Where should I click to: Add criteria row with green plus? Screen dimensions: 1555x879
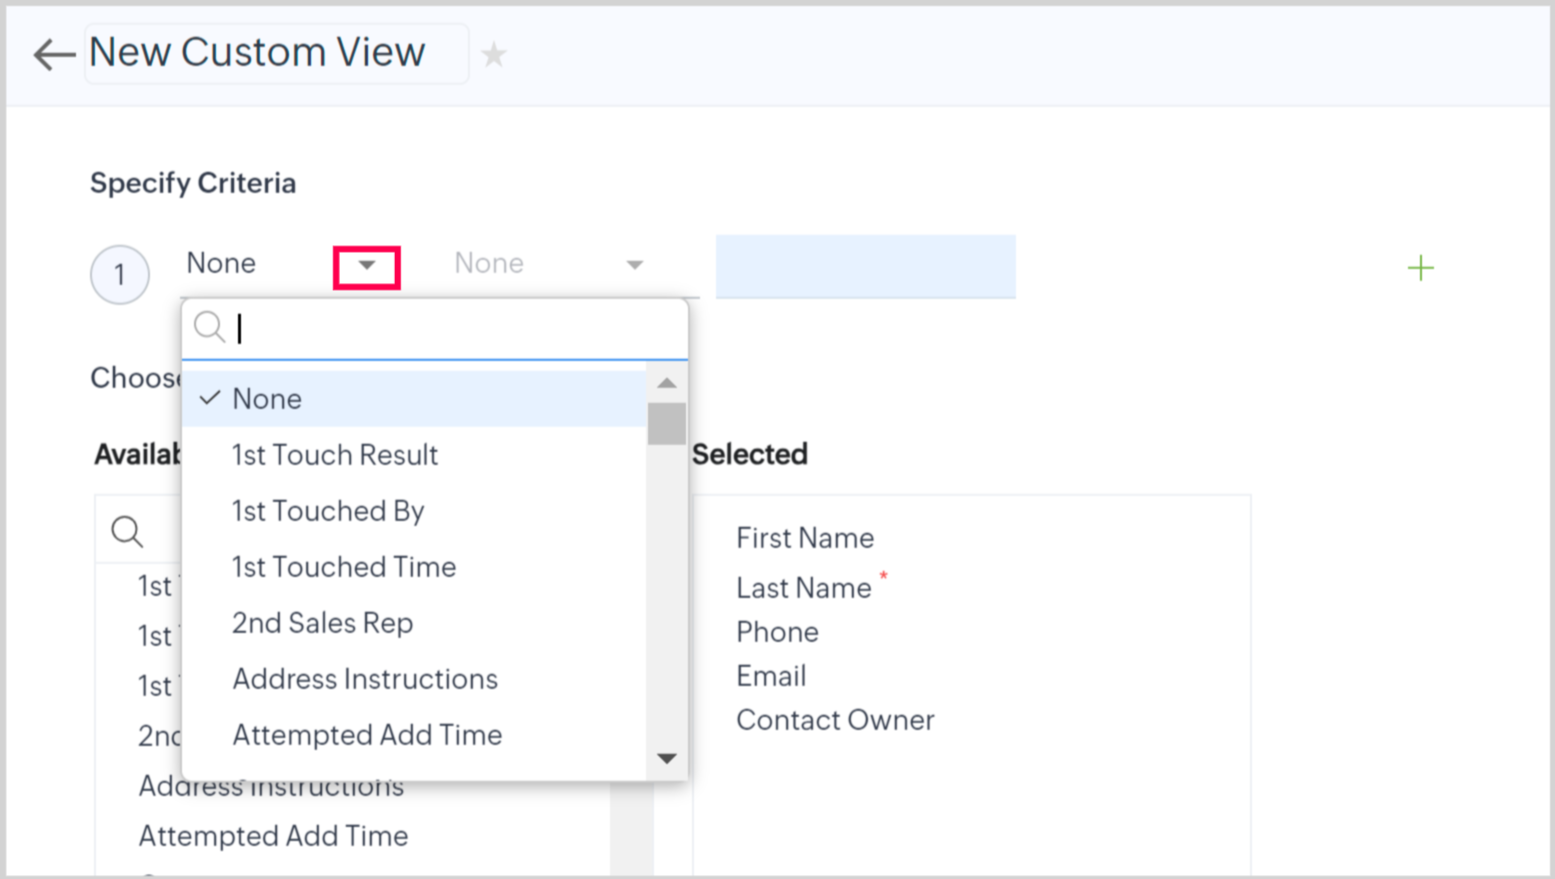[1420, 268]
